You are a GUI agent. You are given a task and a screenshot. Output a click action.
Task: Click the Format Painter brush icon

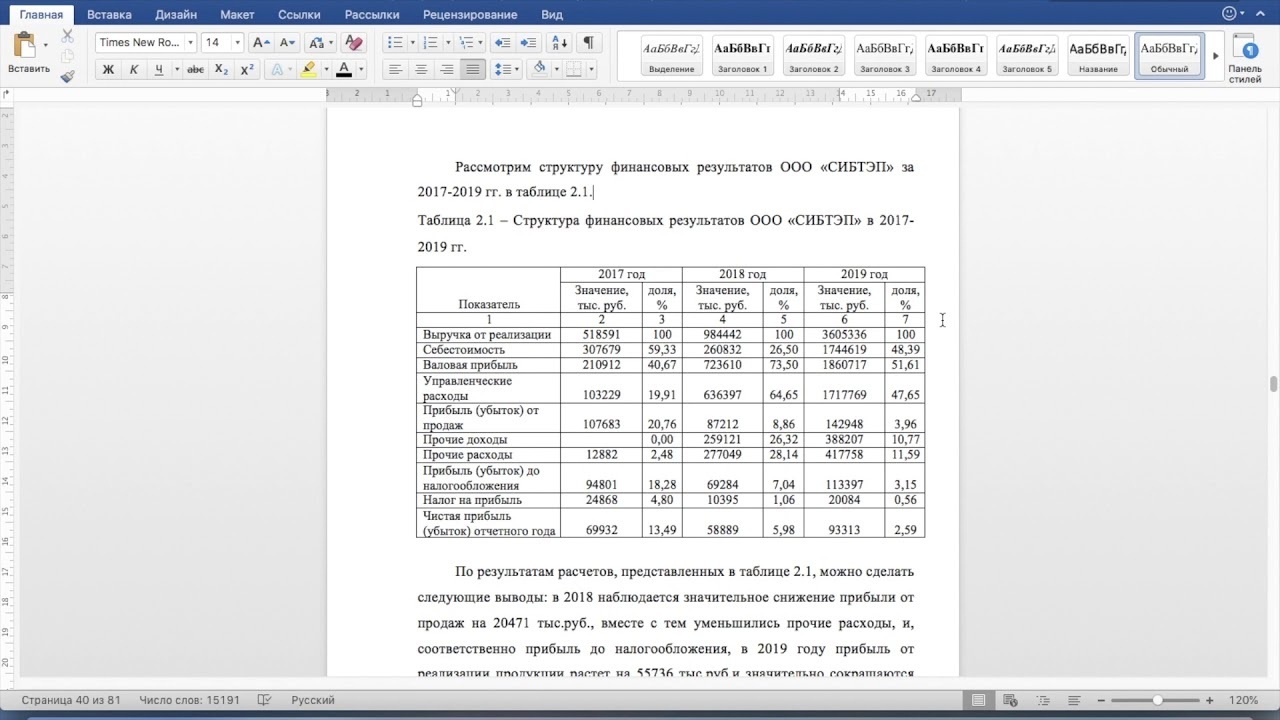[x=67, y=75]
